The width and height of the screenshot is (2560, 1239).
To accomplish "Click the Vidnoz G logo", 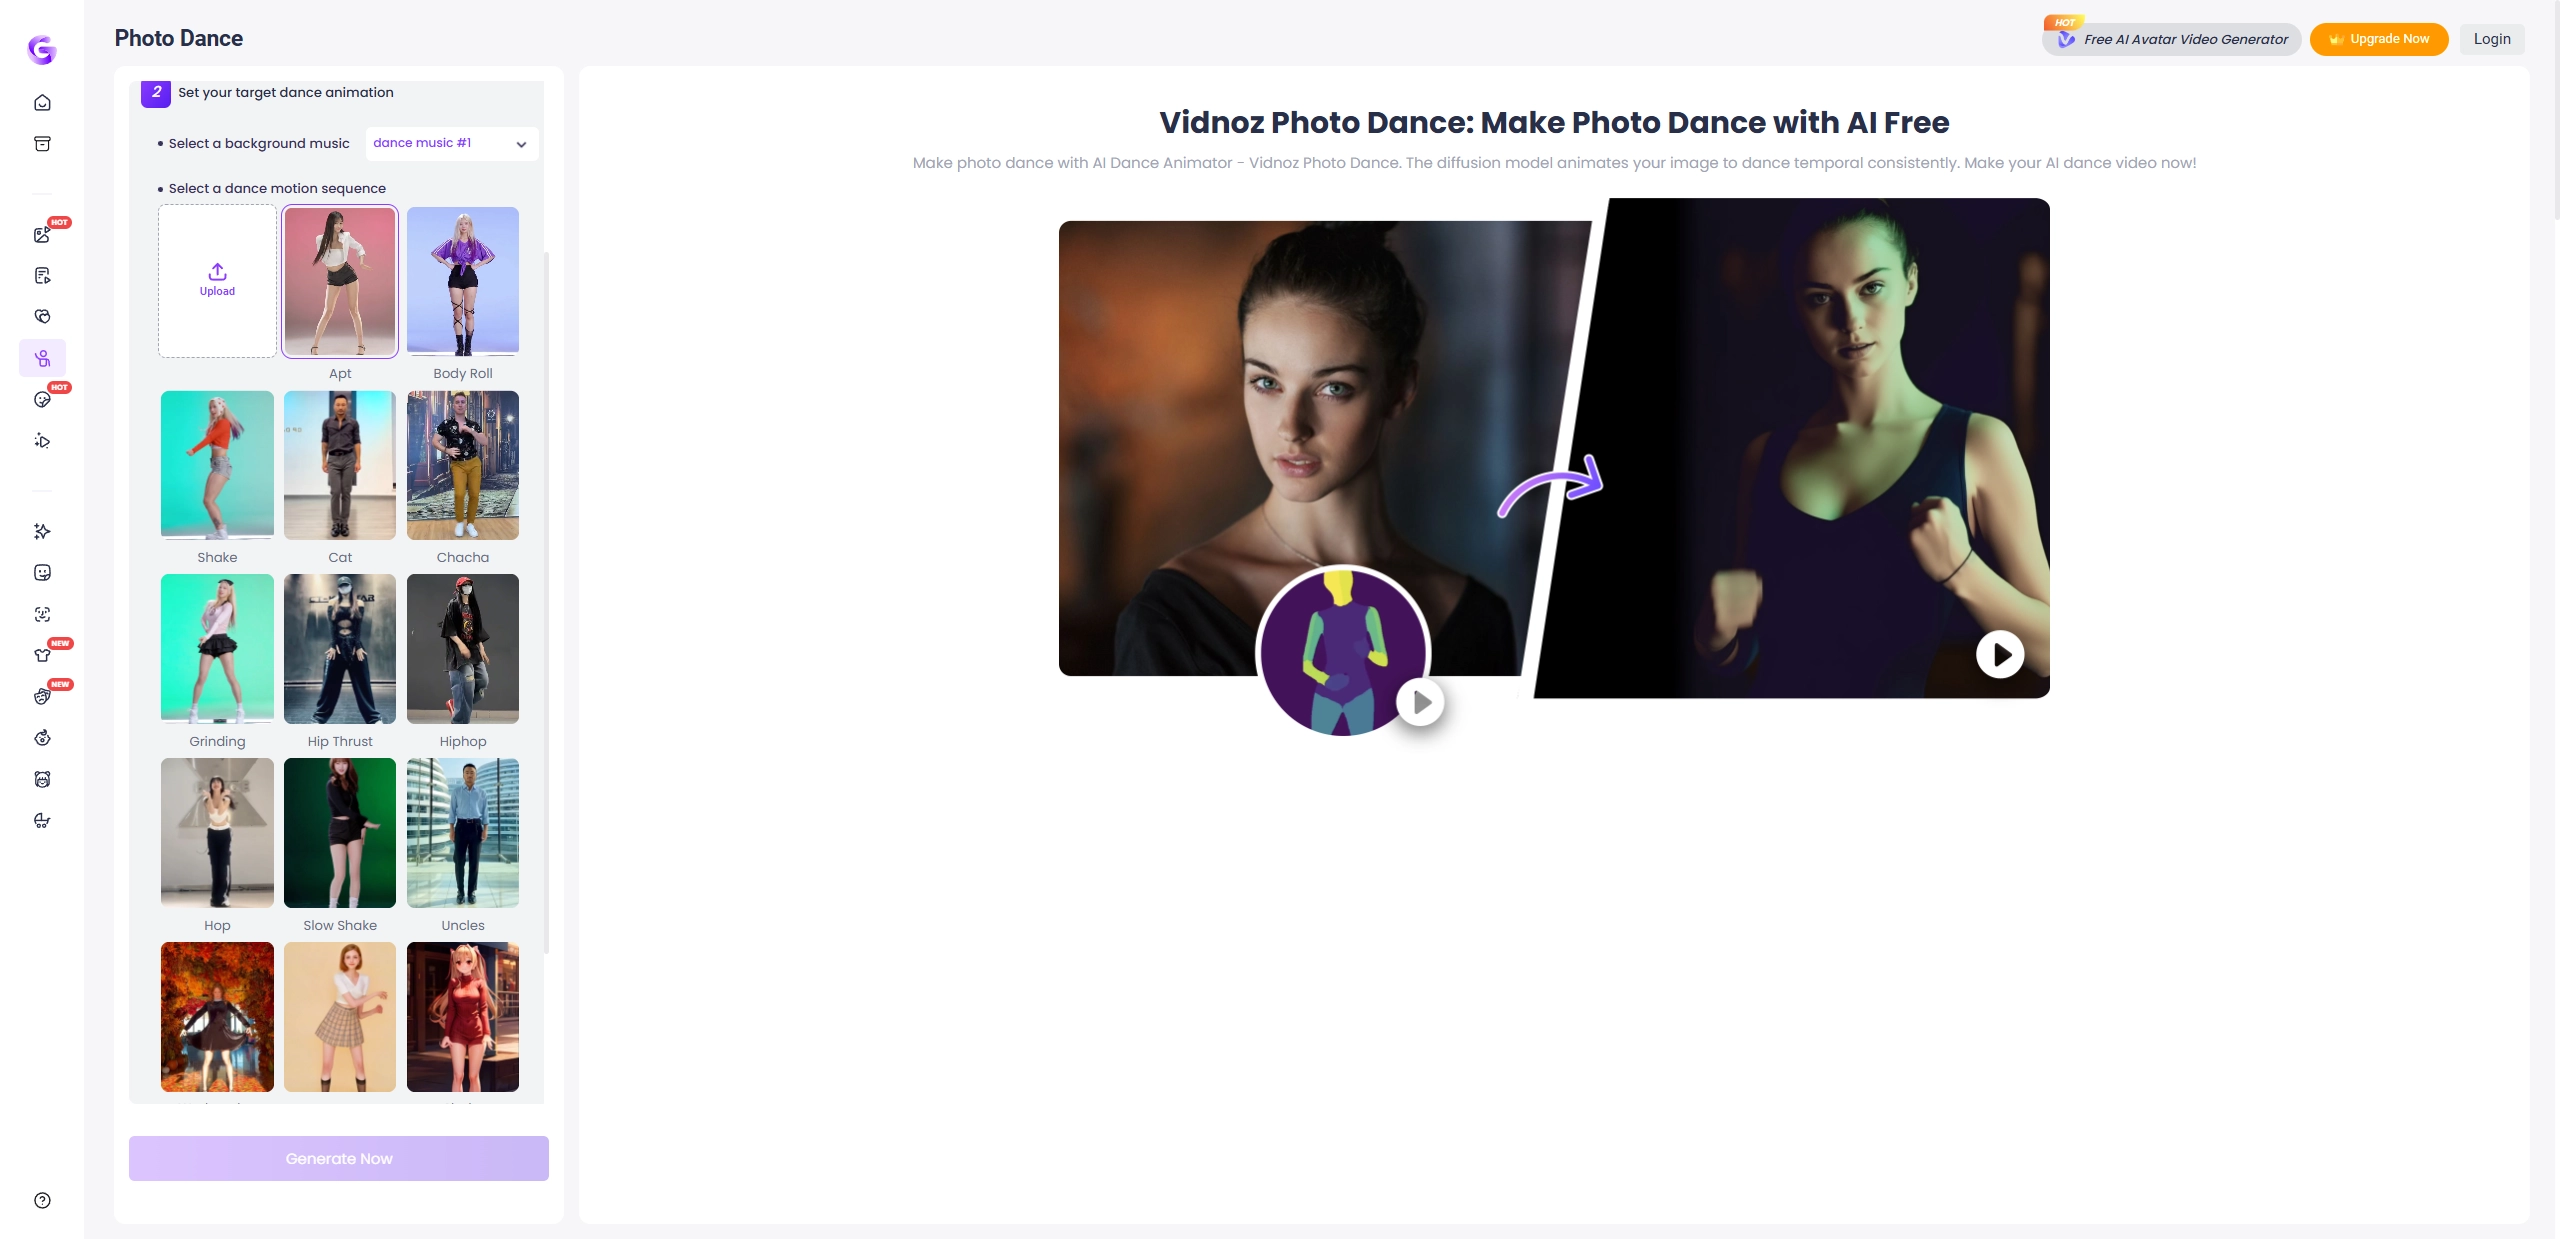I will point(42,49).
